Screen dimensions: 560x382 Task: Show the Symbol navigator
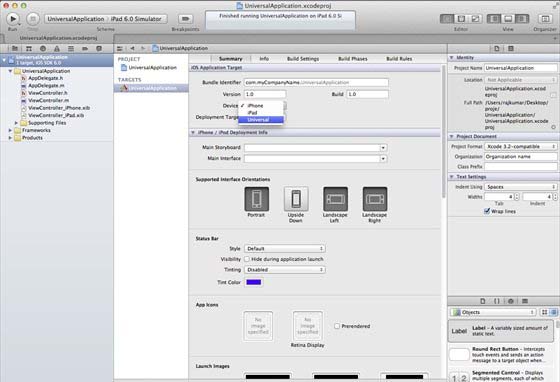click(29, 49)
